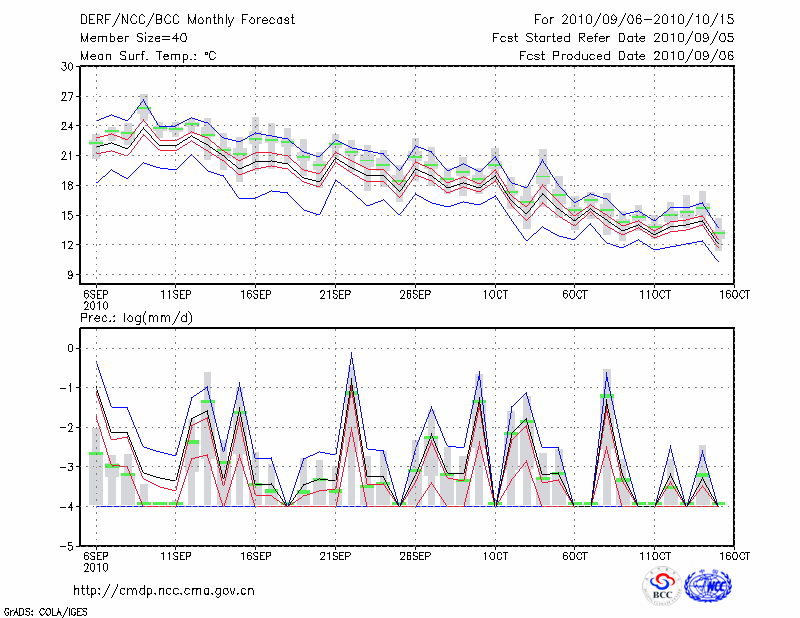Select the Prec.: log(mm/d) label
The image size is (800, 618).
tap(134, 318)
